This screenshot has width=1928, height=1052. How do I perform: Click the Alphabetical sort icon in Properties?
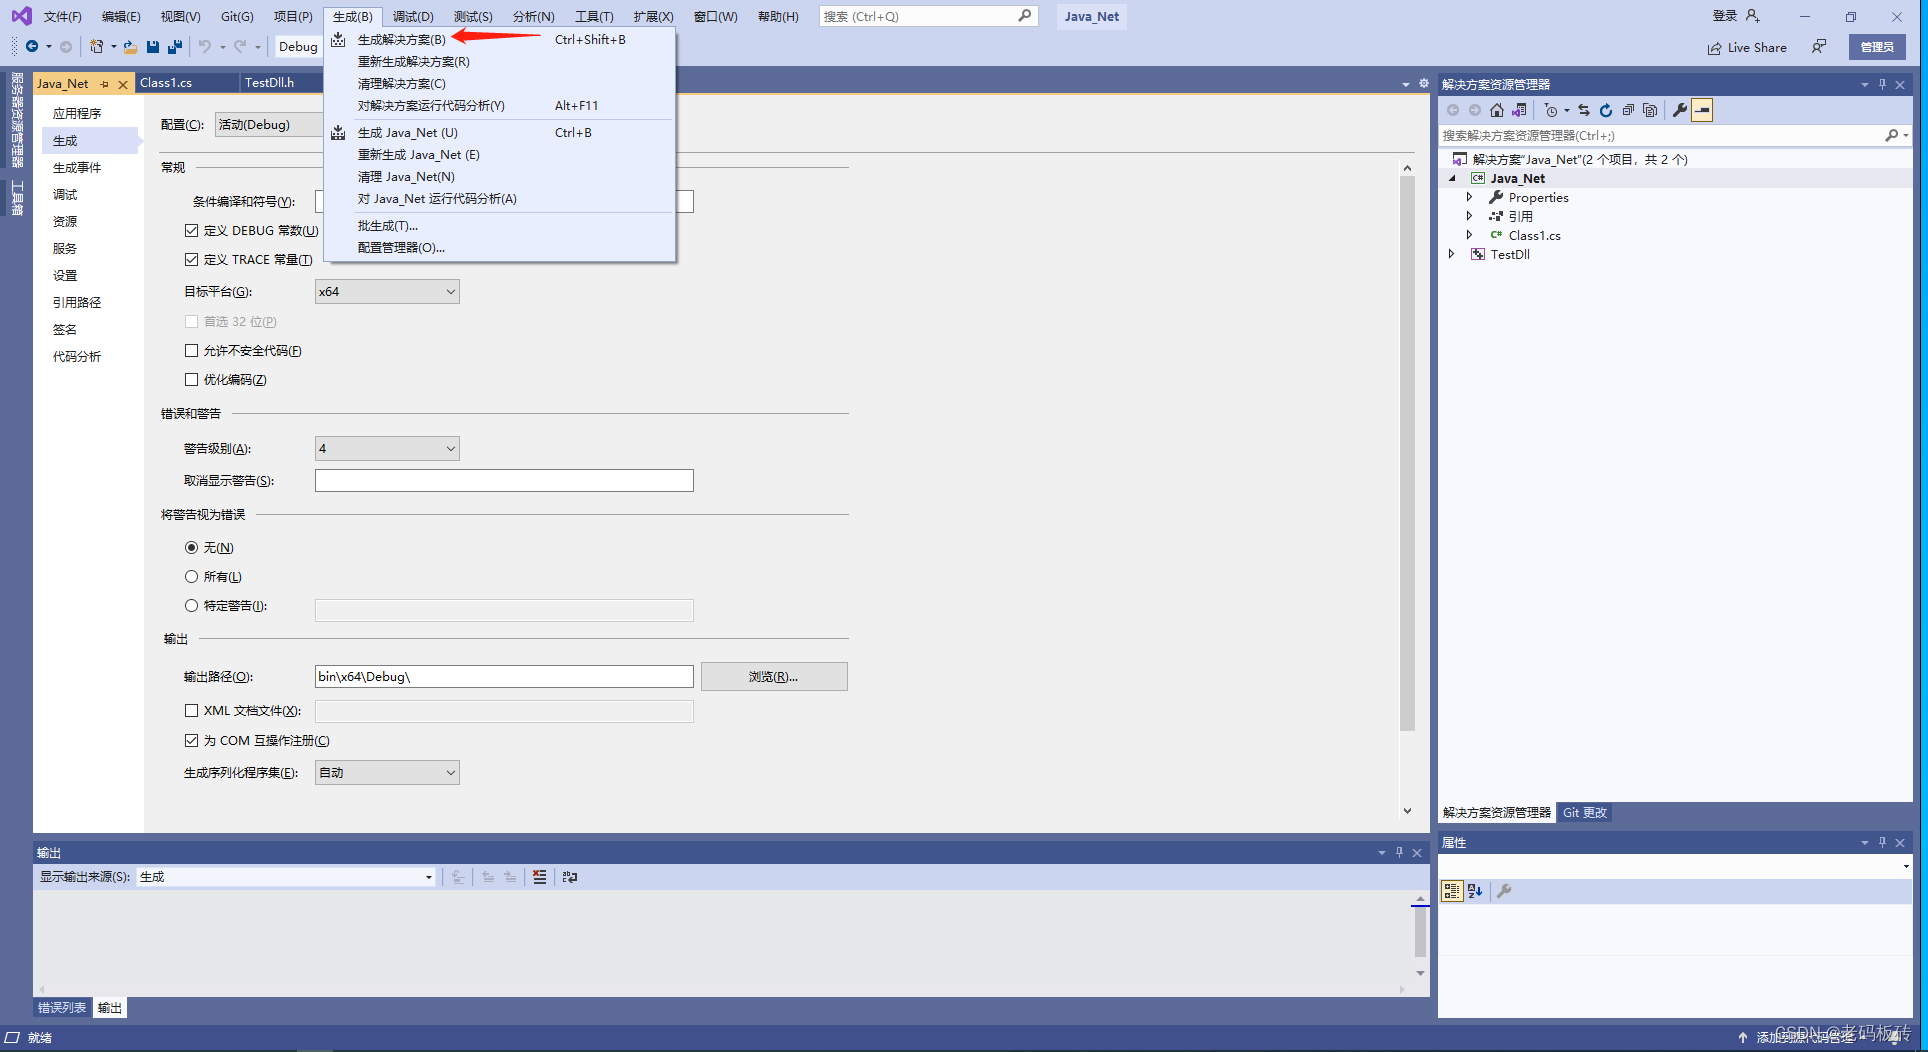[x=1475, y=891]
